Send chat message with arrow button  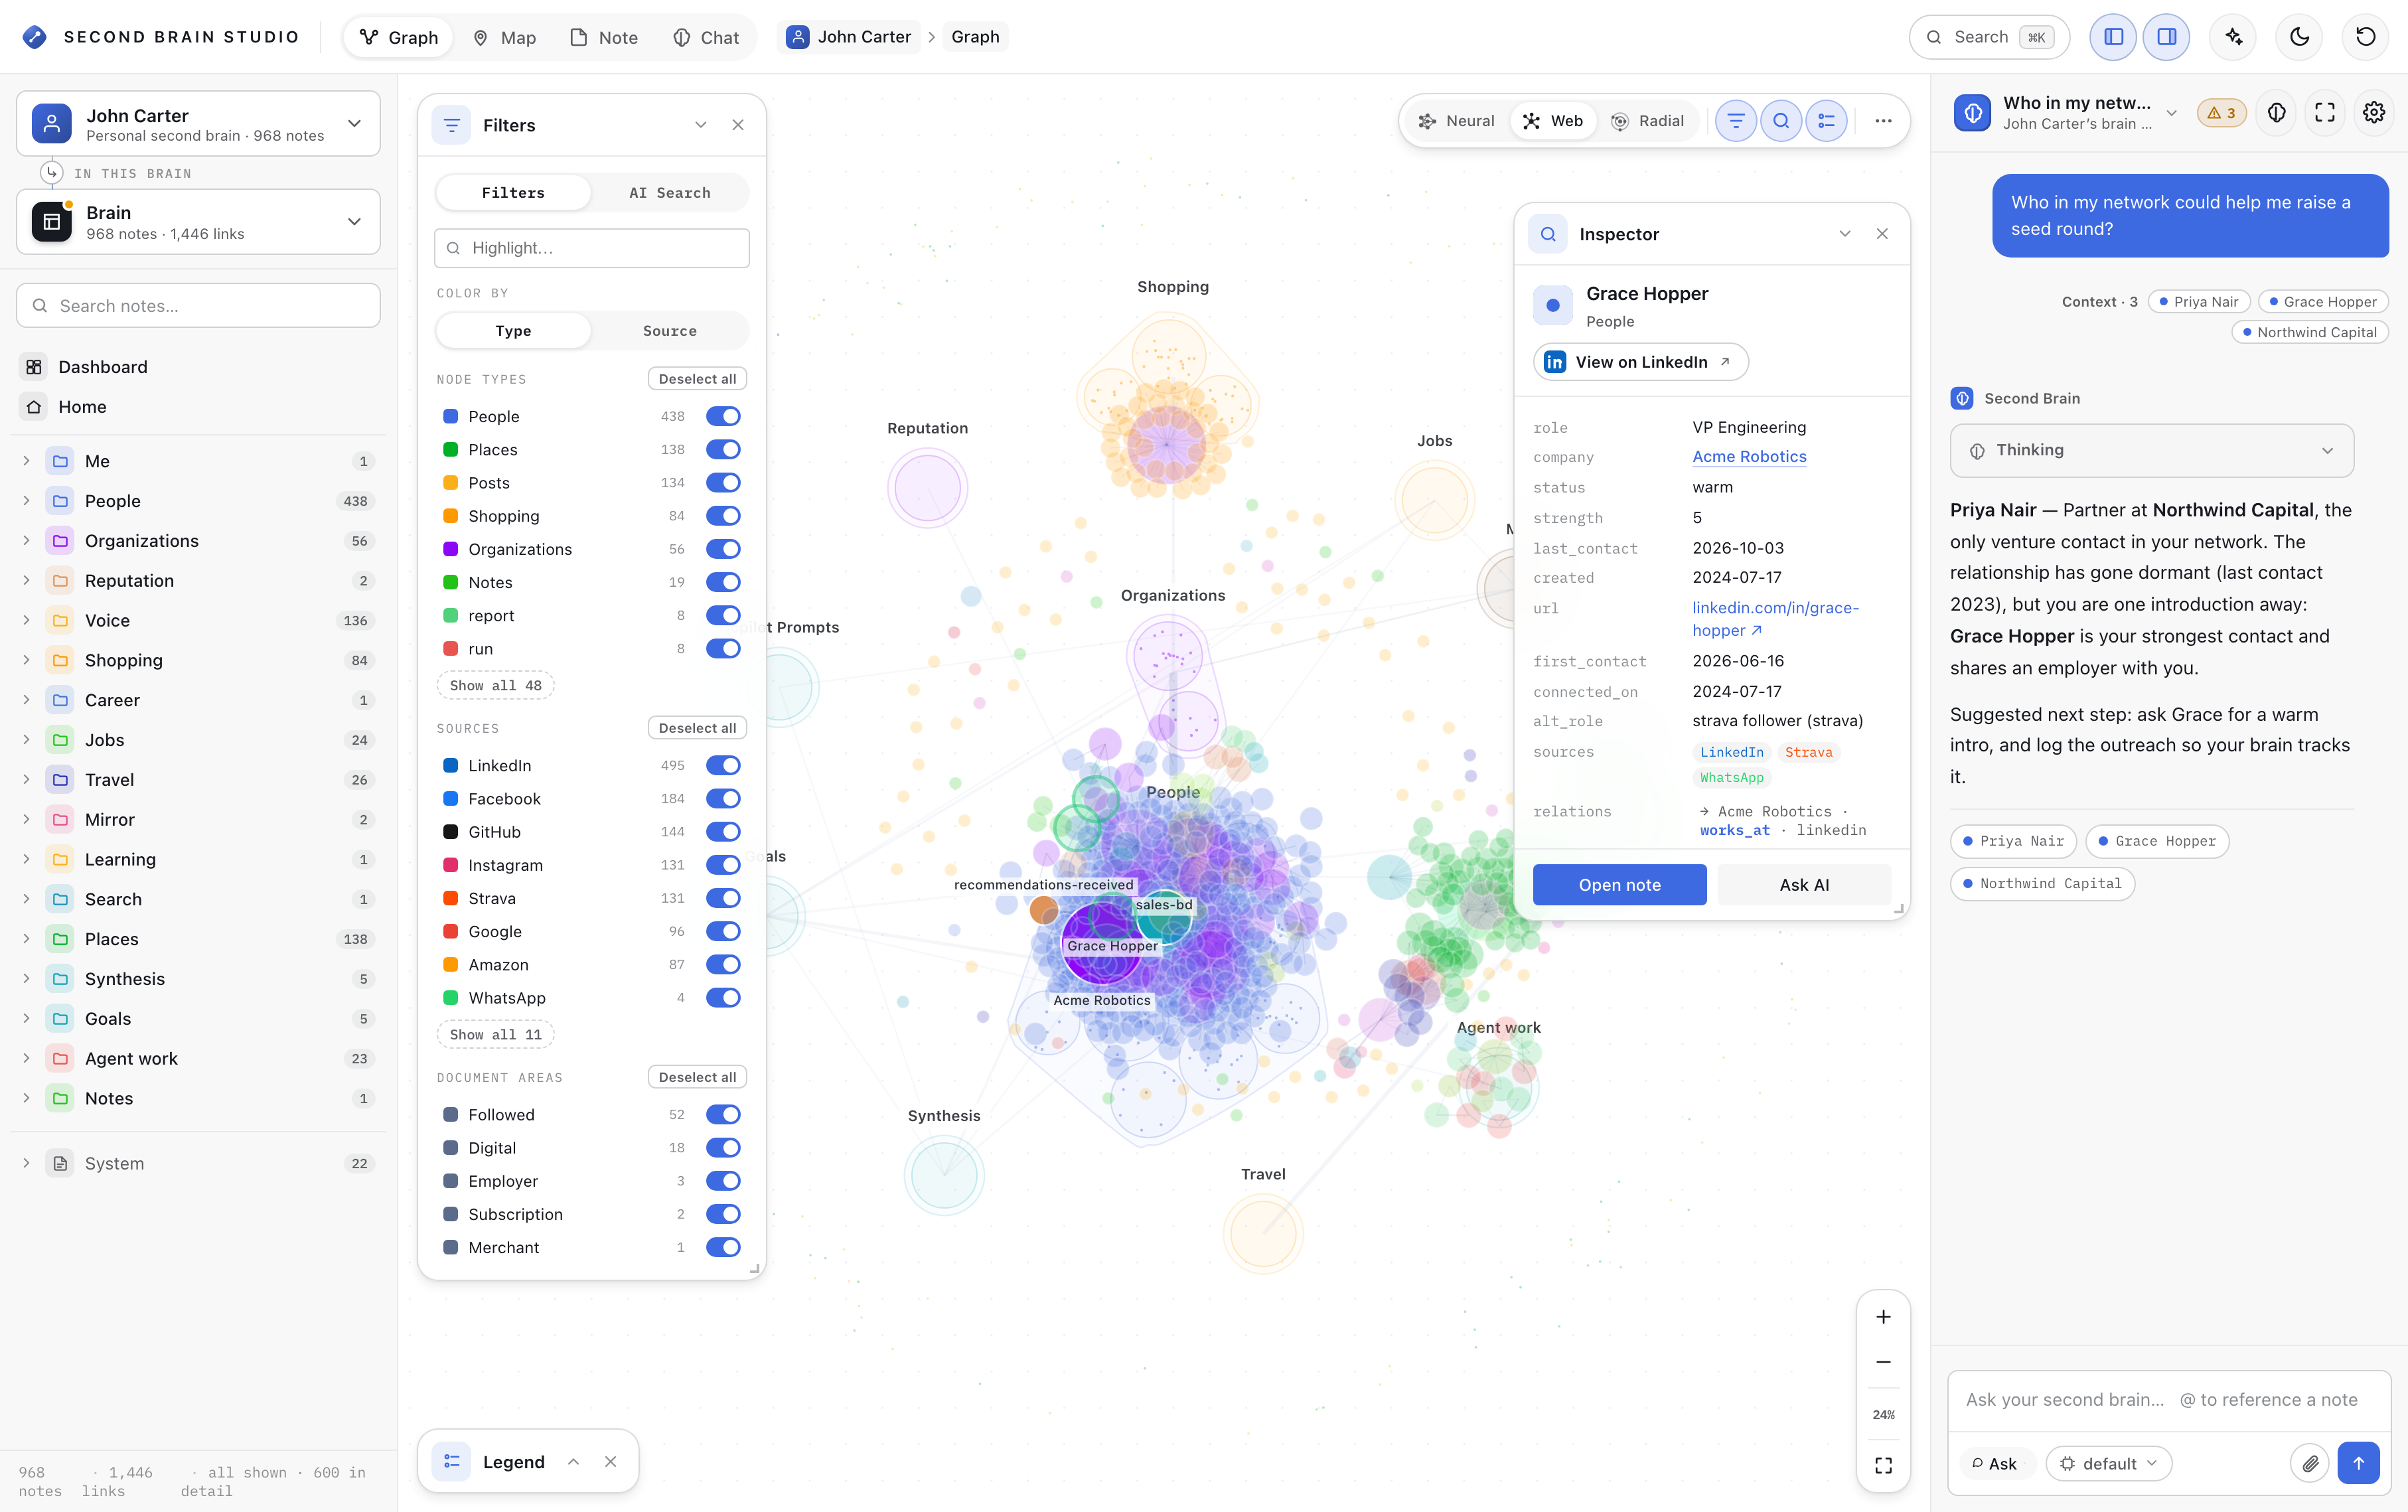pos(2359,1464)
